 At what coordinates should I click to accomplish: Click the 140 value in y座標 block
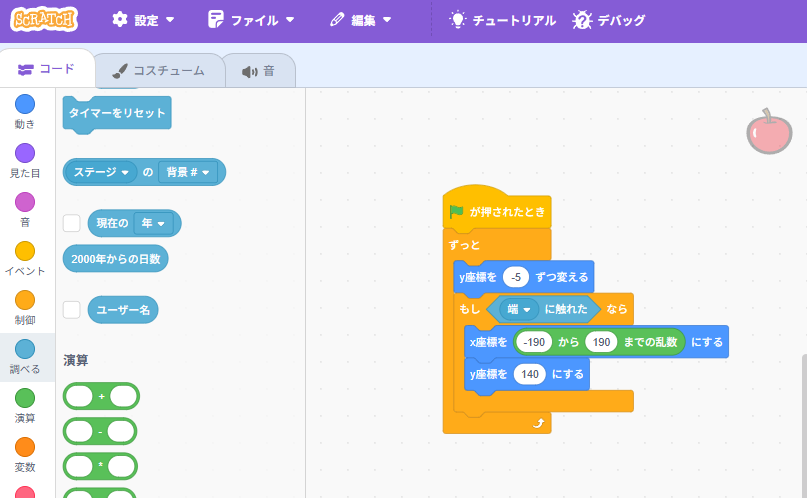point(529,374)
